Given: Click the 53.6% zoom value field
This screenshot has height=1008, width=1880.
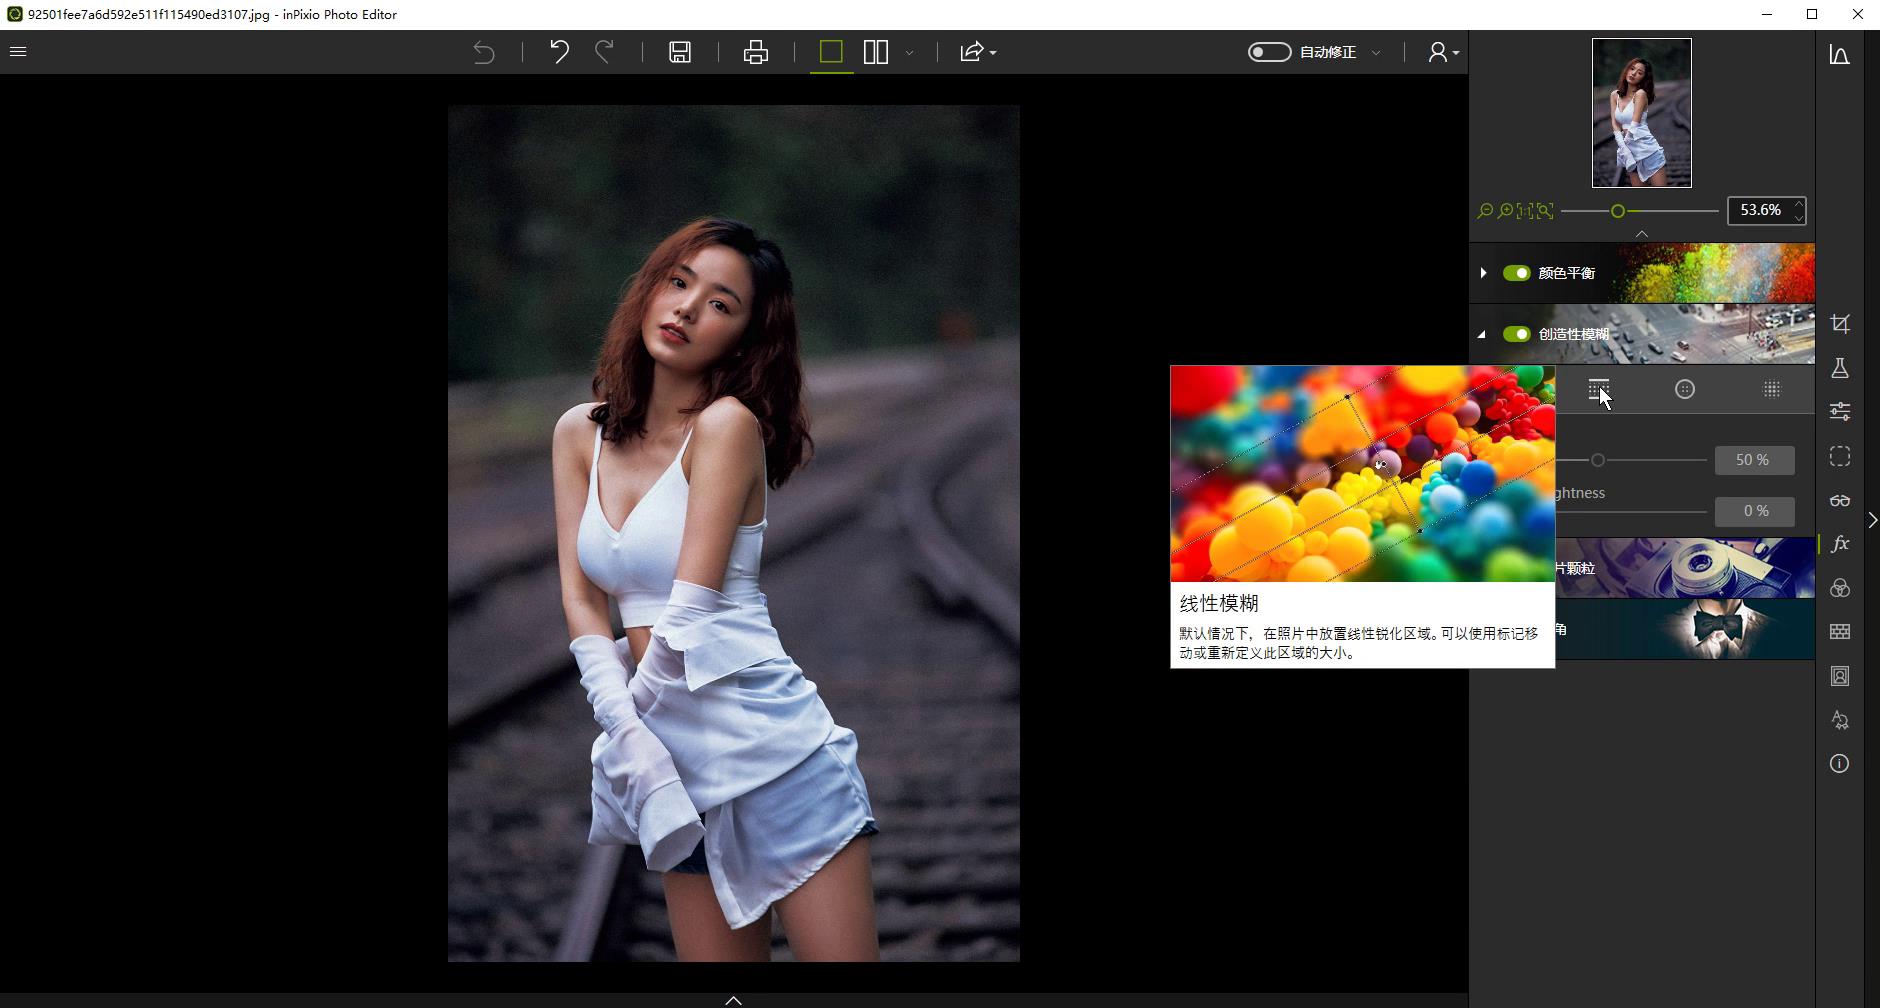Looking at the screenshot, I should pos(1760,210).
